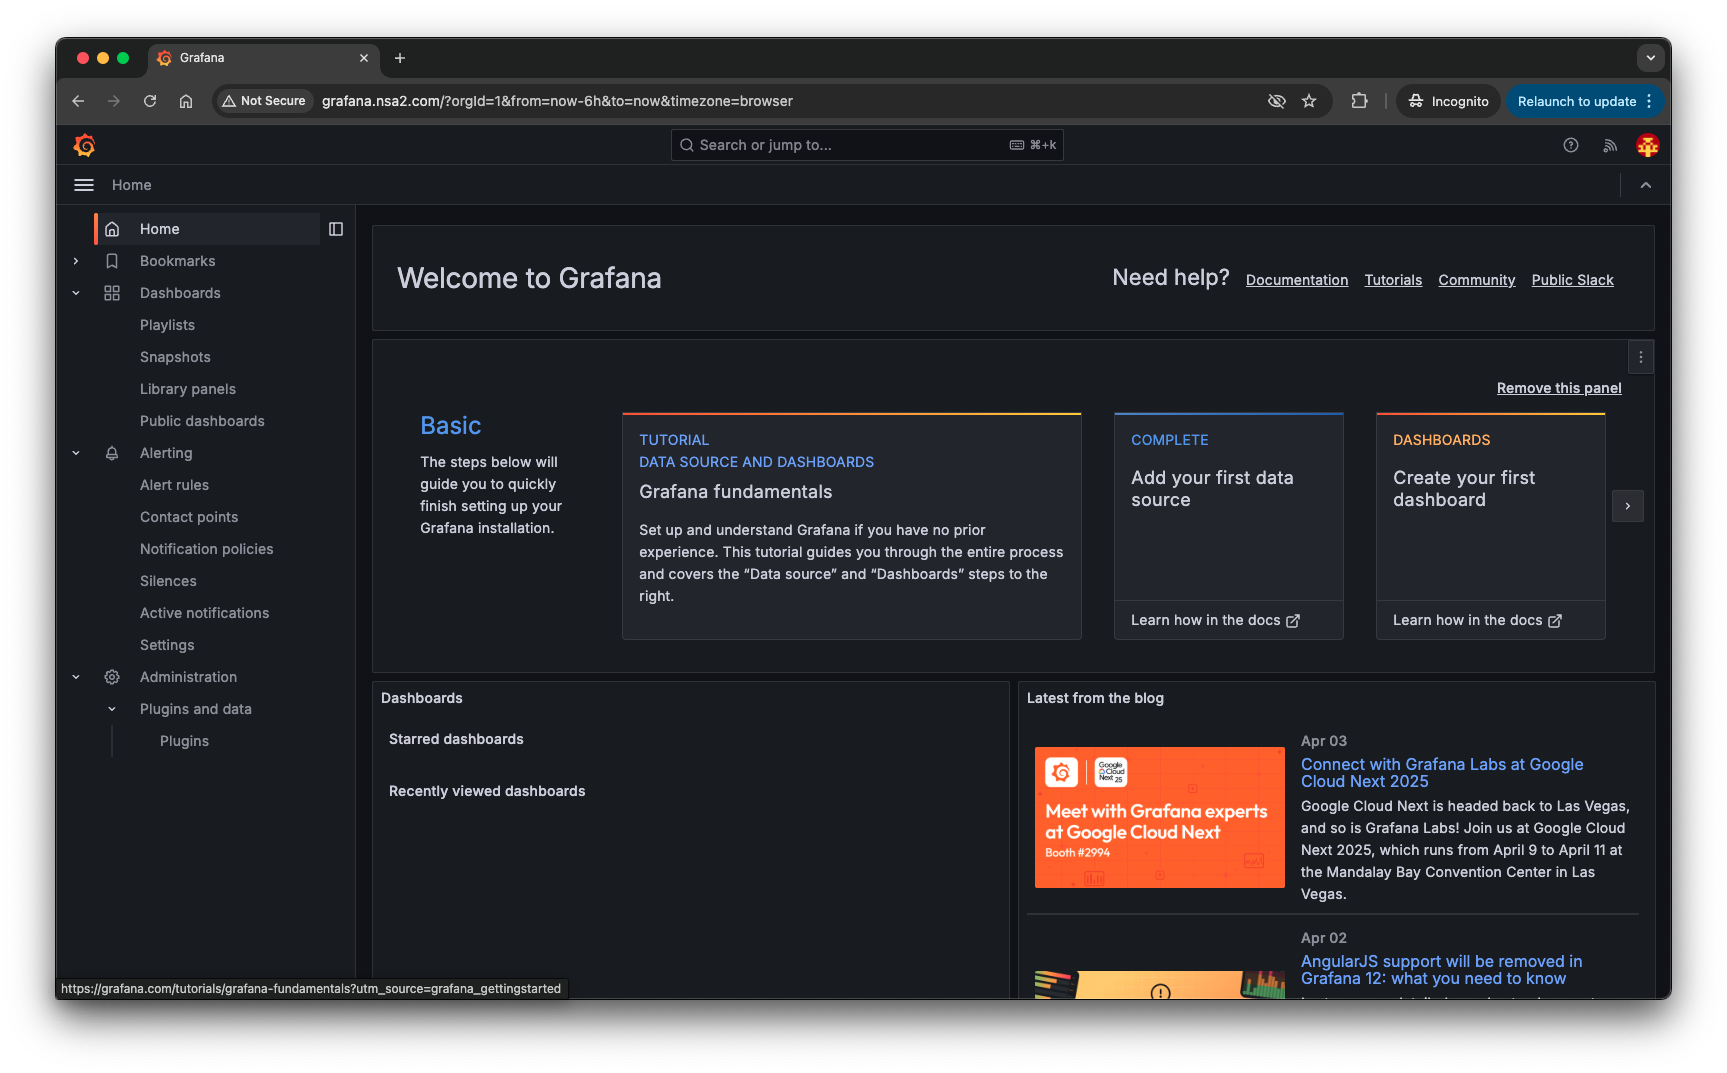The width and height of the screenshot is (1727, 1073).
Task: Open the Grafana fundamentals tutorial card
Action: [x=852, y=526]
